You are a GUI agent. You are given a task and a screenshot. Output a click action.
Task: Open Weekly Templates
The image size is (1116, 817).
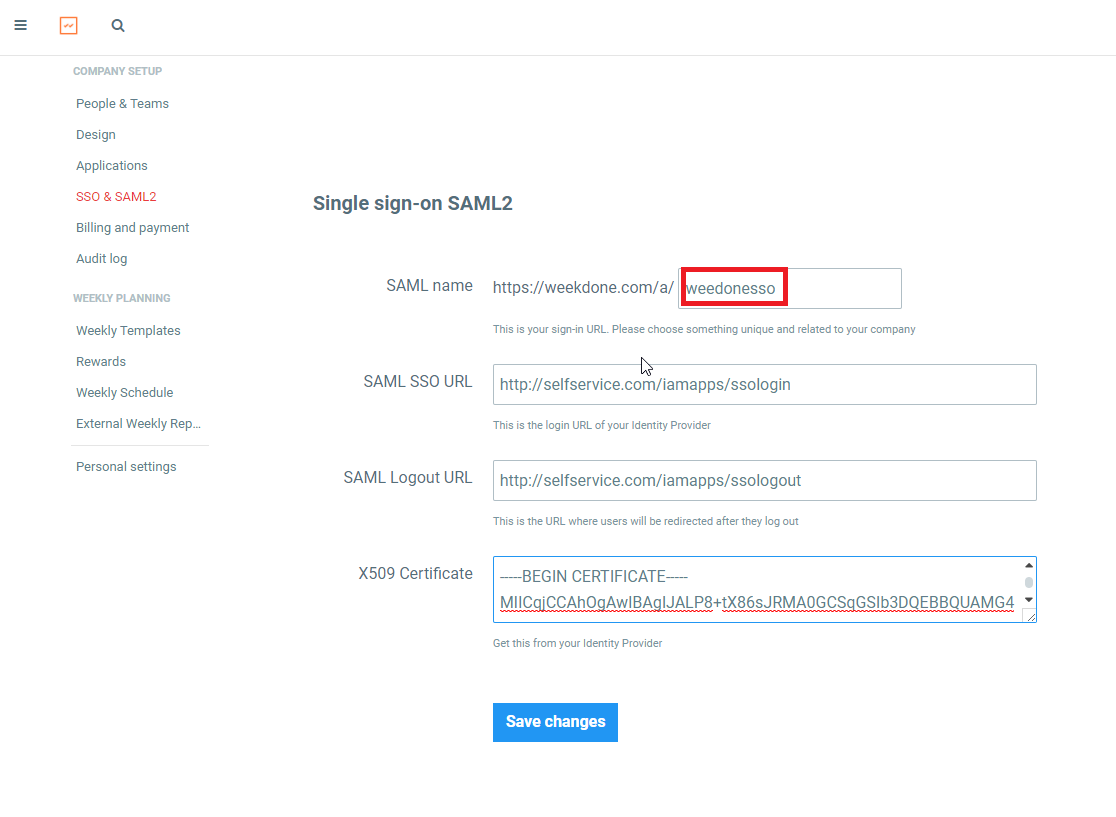pyautogui.click(x=128, y=330)
